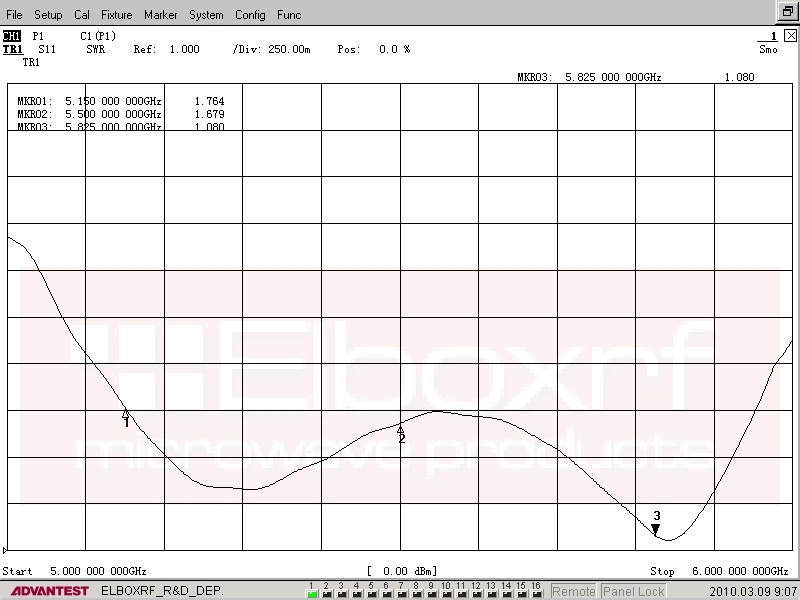This screenshot has width=800, height=600.
Task: Click the restore window icon at top right
Action: pos(788,13)
